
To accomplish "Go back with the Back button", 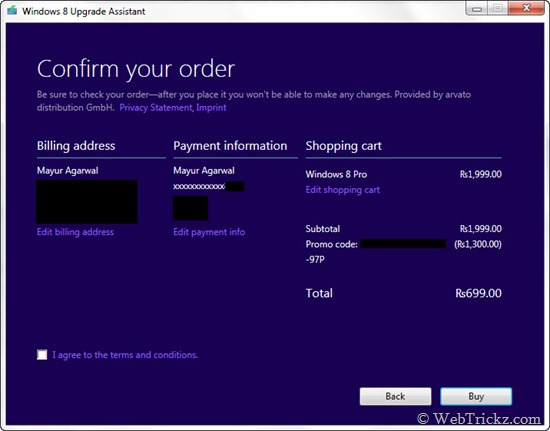I will 395,396.
